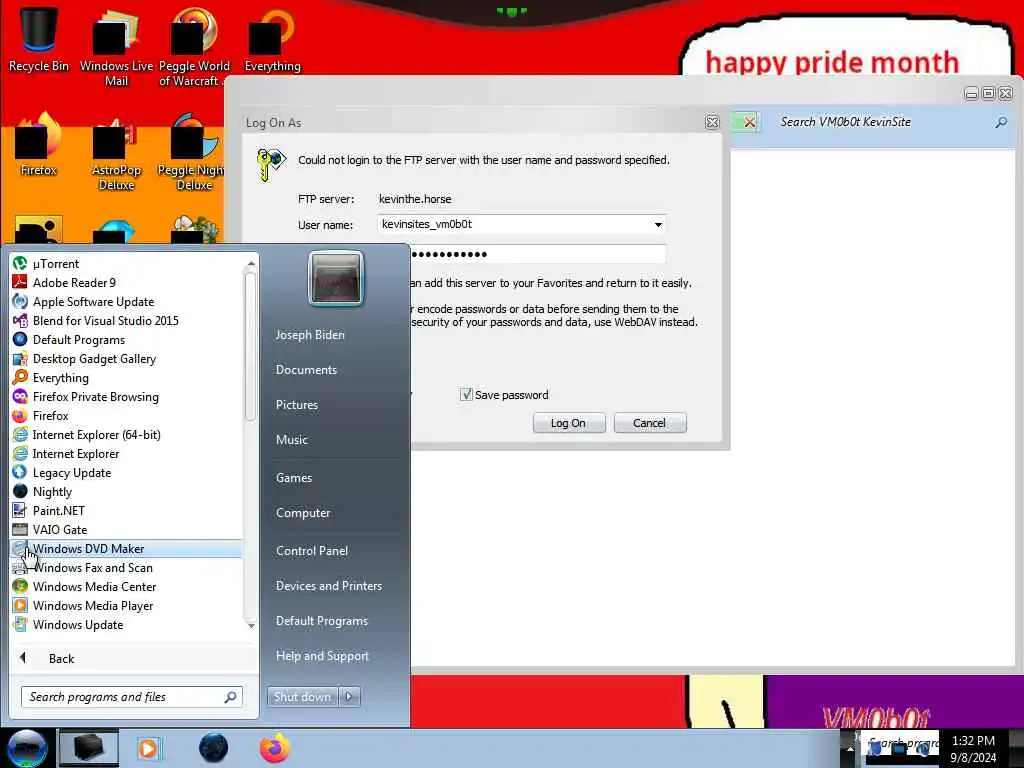
Task: Click the Joseph Biden user name
Action: tap(310, 335)
